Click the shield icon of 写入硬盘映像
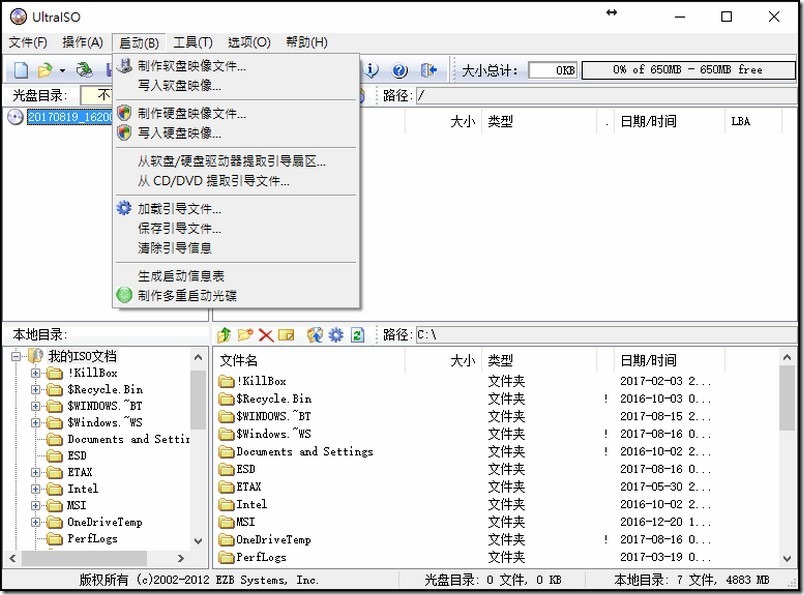This screenshot has width=804, height=595. click(x=124, y=133)
